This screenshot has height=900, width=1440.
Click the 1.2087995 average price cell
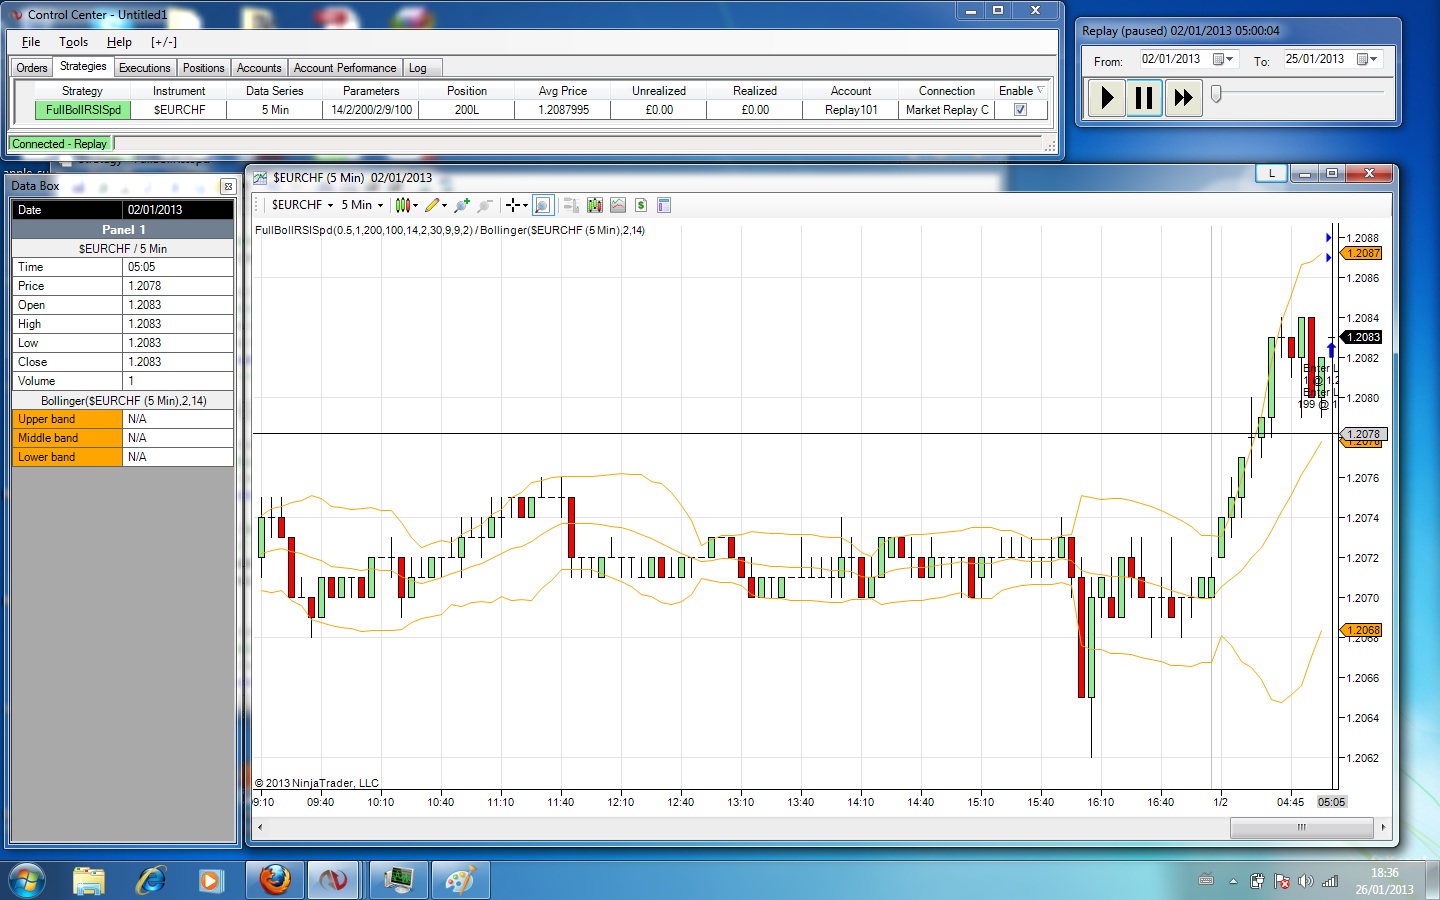click(x=563, y=110)
